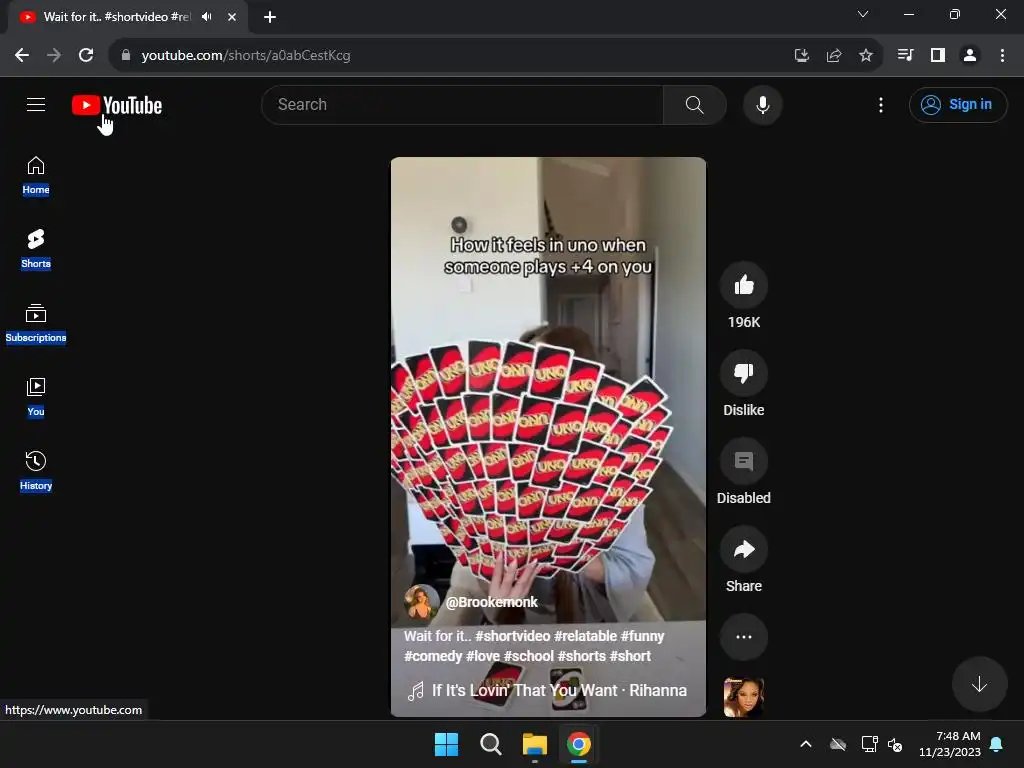1024x768 pixels.
Task: Open Chrome tab search chevron
Action: 863,14
